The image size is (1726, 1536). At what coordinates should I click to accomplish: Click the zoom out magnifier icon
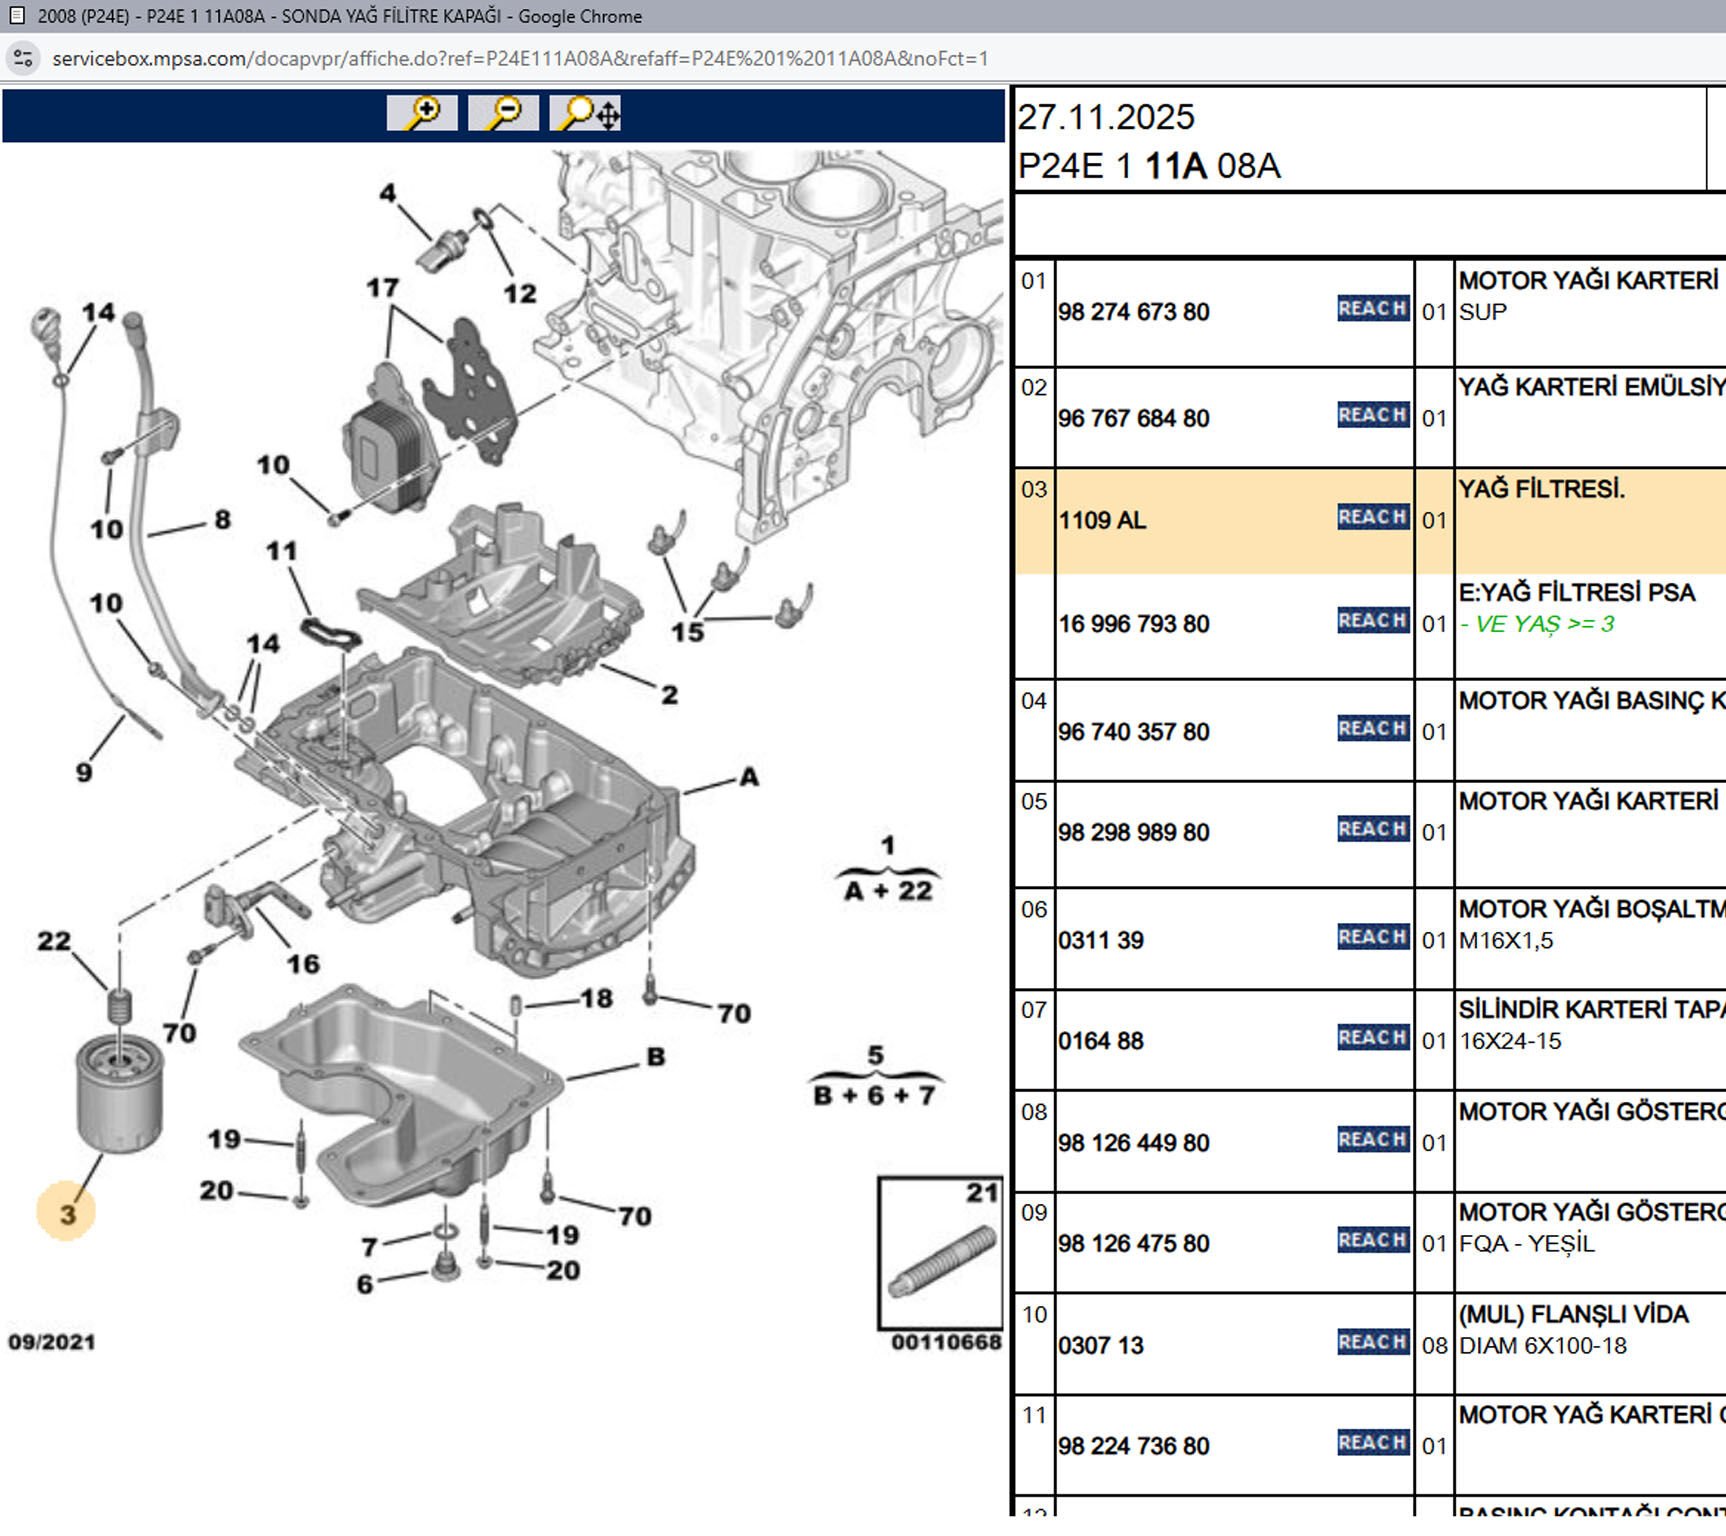click(x=503, y=113)
